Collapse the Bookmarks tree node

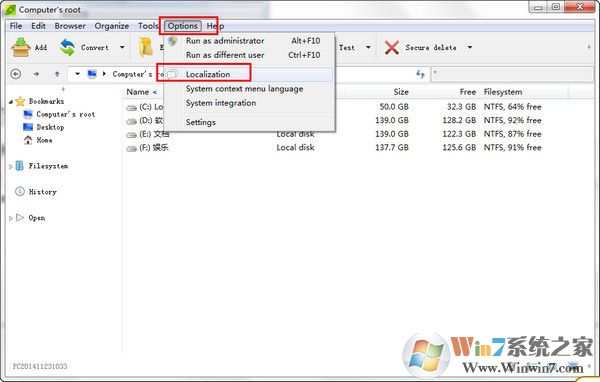click(x=11, y=102)
